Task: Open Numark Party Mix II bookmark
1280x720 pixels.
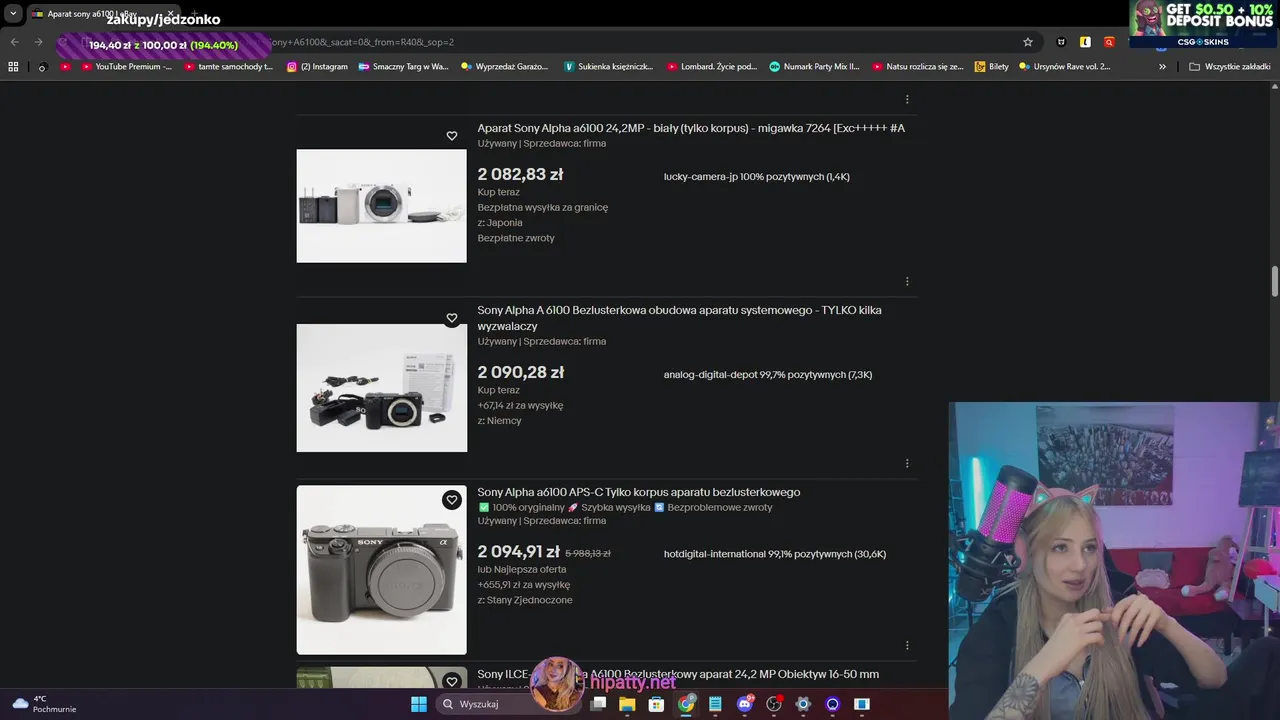Action: [814, 67]
